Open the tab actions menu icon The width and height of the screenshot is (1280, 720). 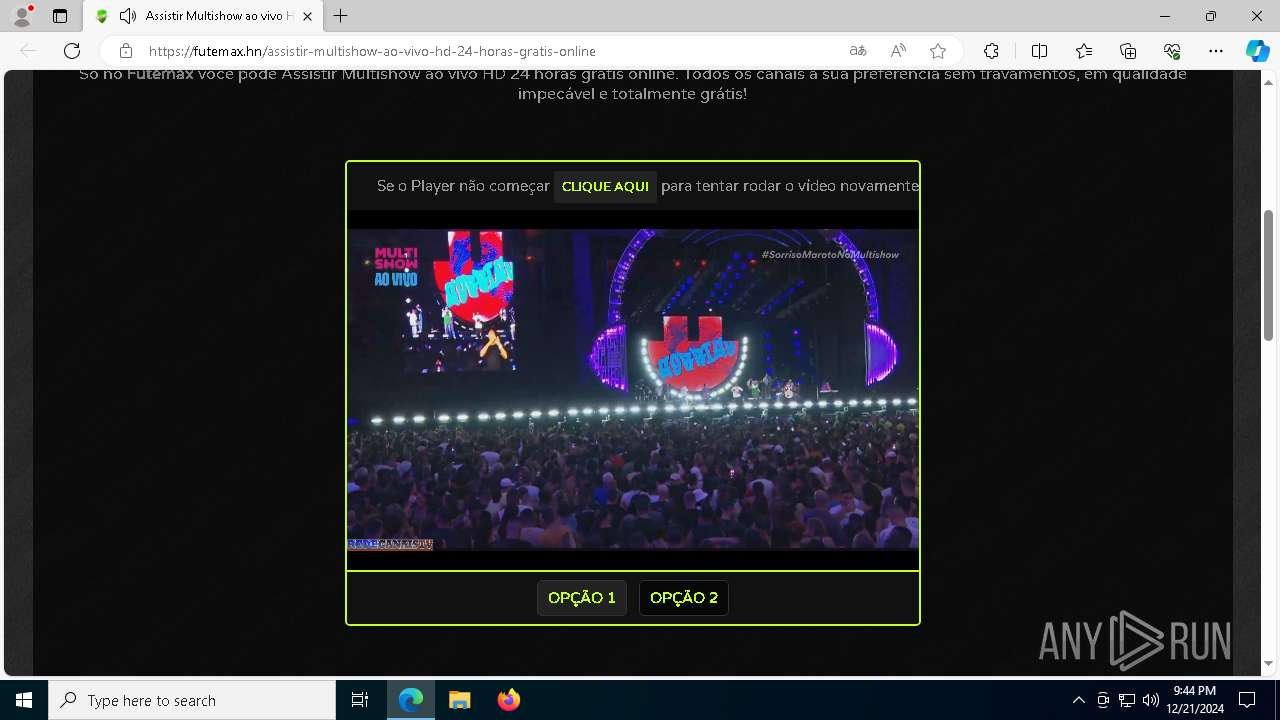pyautogui.click(x=60, y=16)
